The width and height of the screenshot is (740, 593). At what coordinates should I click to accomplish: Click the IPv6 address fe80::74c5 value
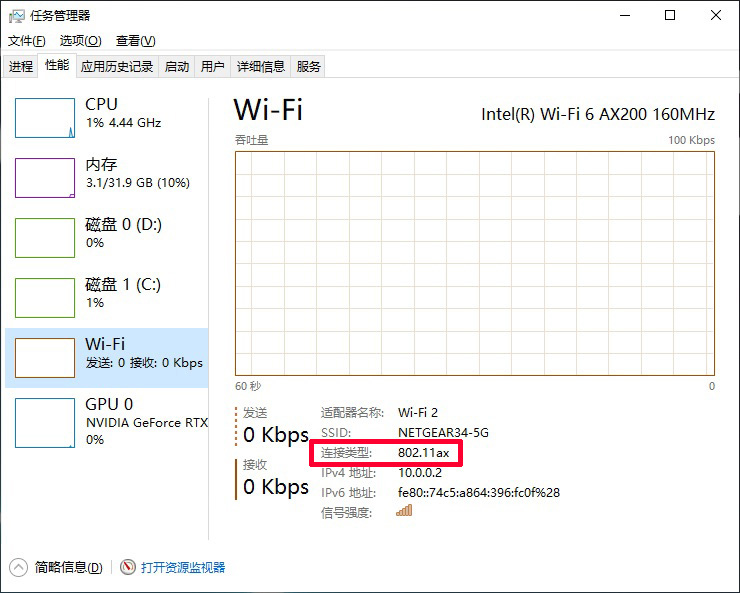coord(479,493)
